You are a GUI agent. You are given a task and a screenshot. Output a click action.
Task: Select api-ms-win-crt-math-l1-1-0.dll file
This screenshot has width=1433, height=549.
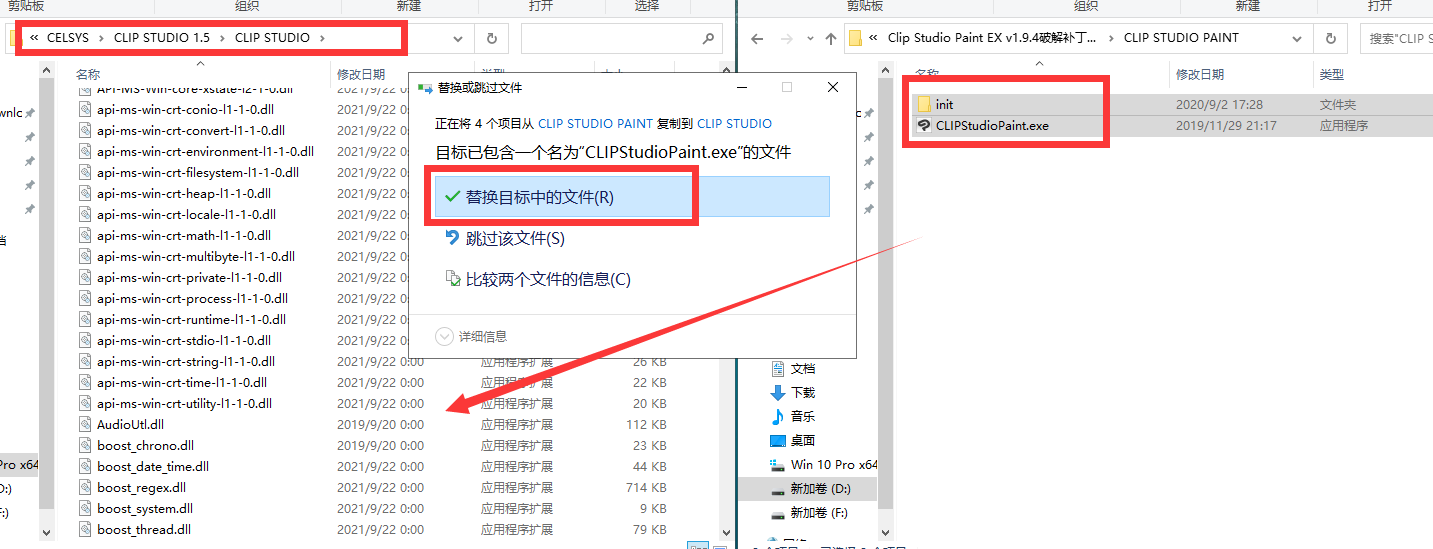[184, 235]
